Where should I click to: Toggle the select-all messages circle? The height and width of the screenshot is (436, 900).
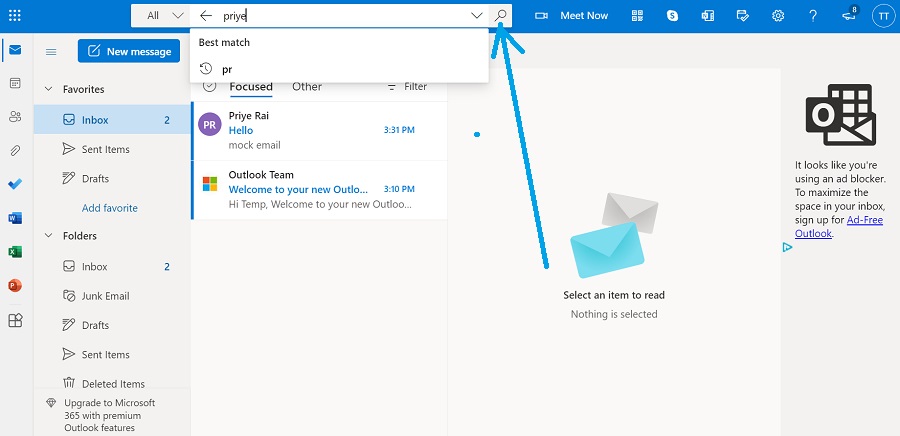(x=210, y=87)
